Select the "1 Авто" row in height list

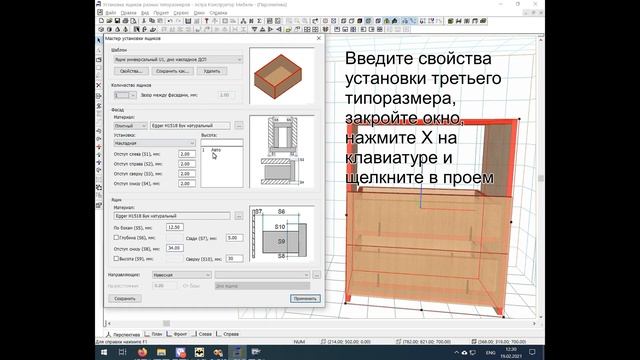click(222, 150)
